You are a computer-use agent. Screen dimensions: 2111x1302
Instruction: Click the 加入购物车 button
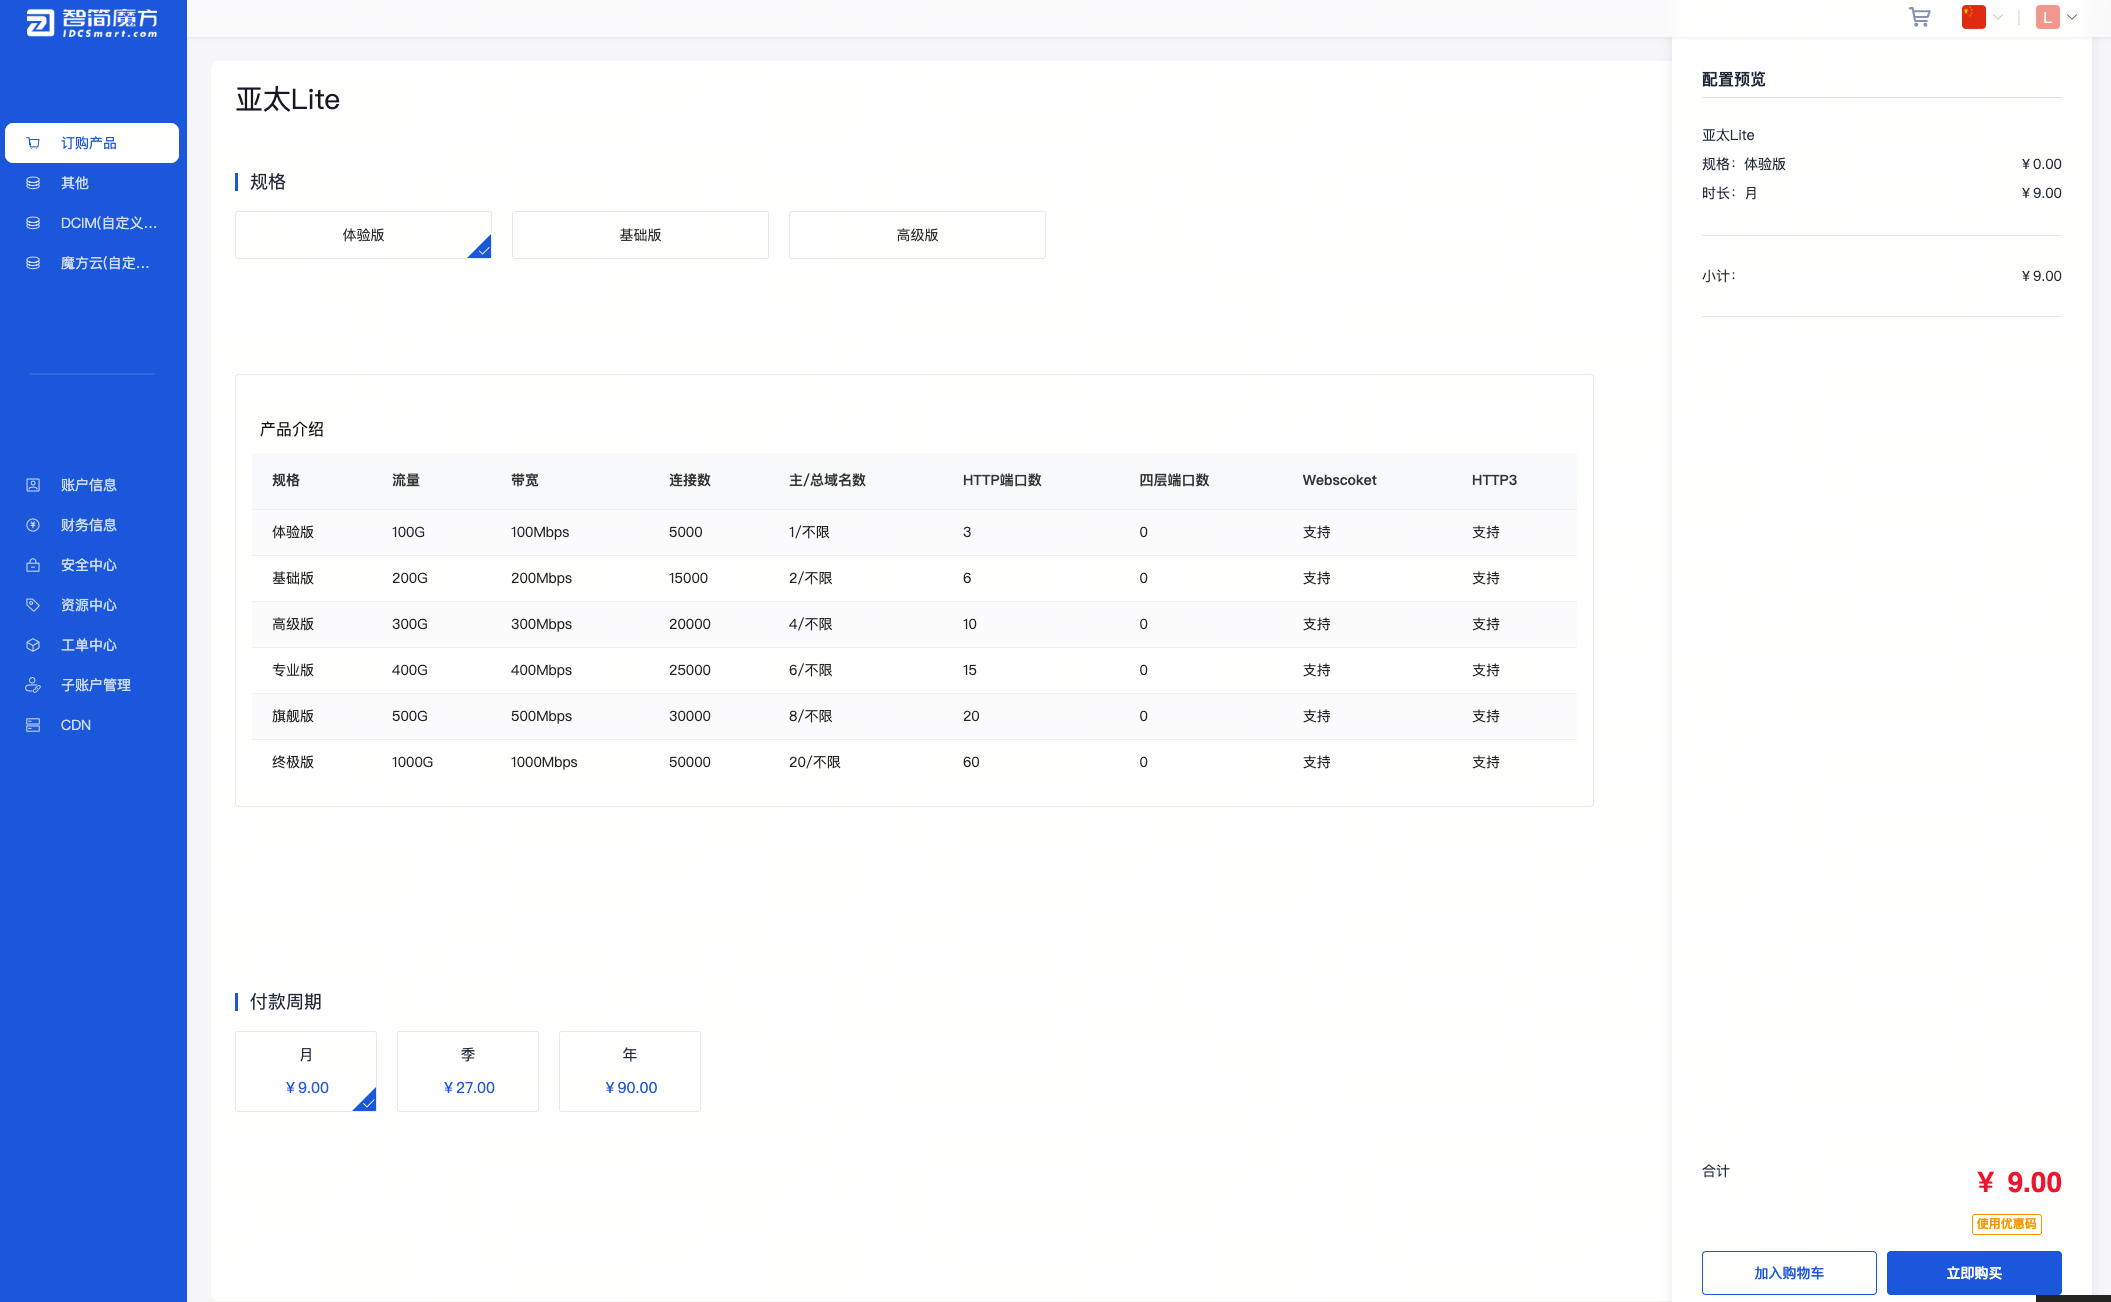pyautogui.click(x=1788, y=1273)
